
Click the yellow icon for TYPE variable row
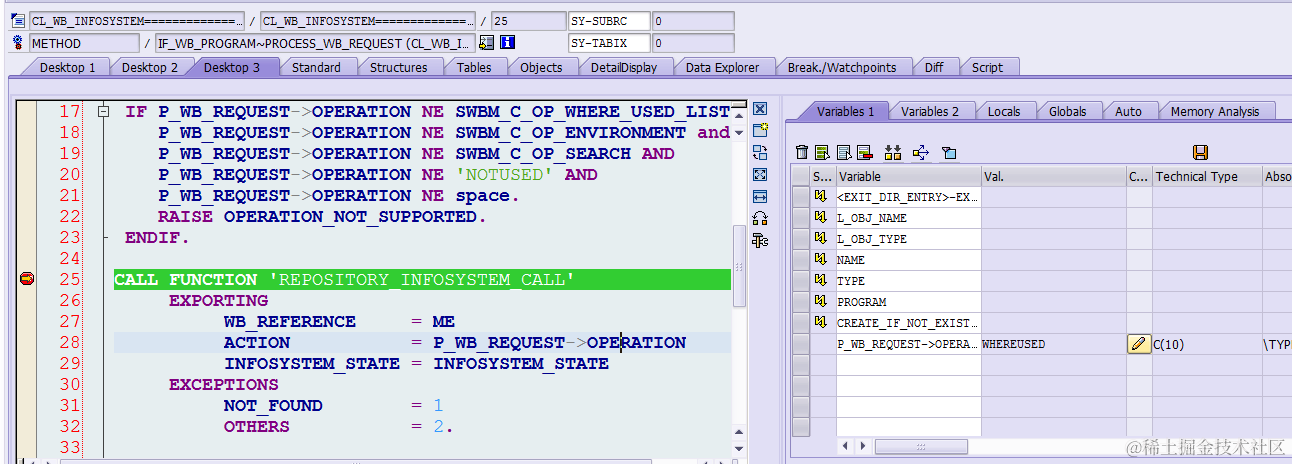coord(820,280)
